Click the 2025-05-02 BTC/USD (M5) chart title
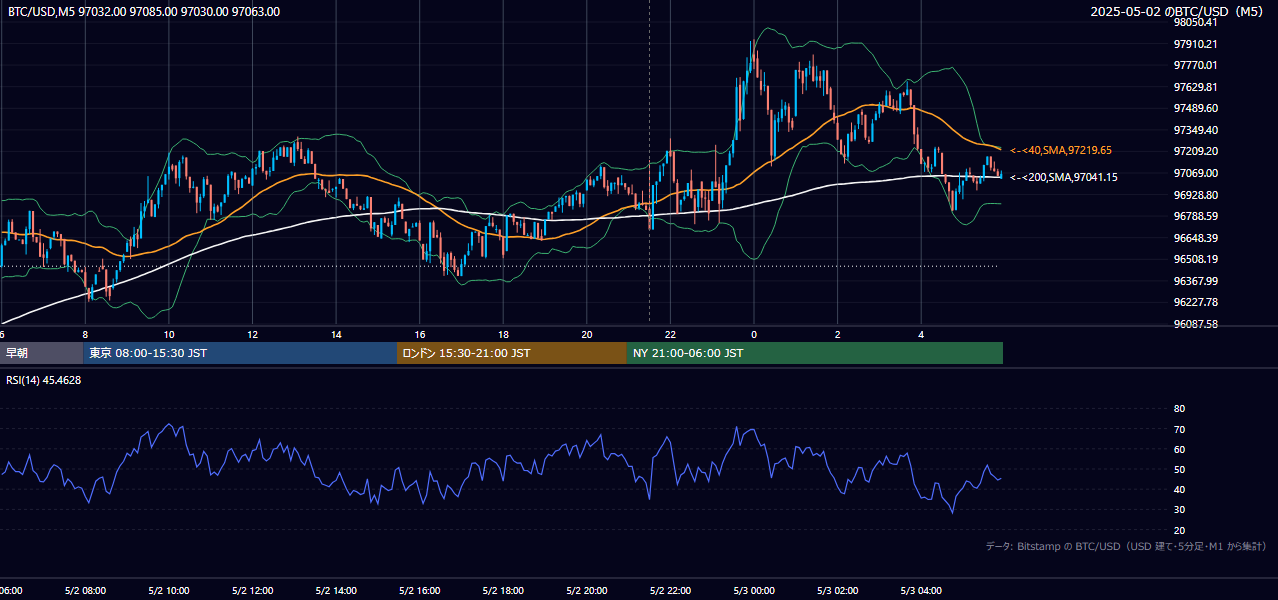1278x600 pixels. point(1179,11)
